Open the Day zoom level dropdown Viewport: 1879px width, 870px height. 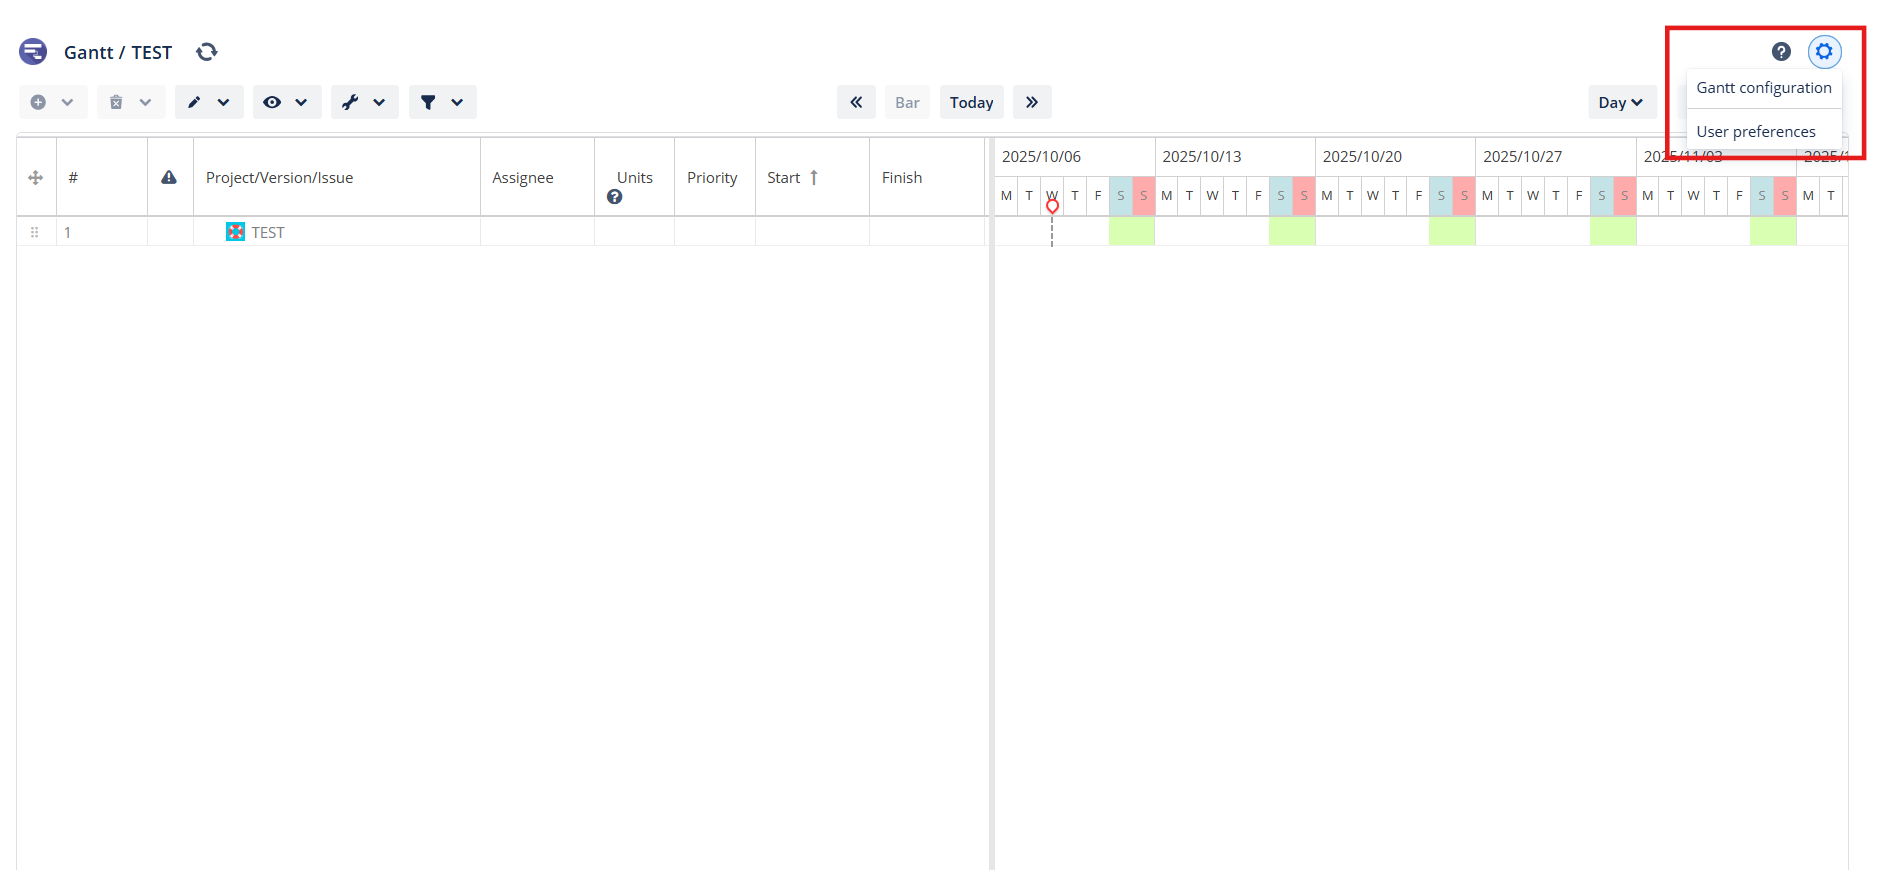point(1621,102)
